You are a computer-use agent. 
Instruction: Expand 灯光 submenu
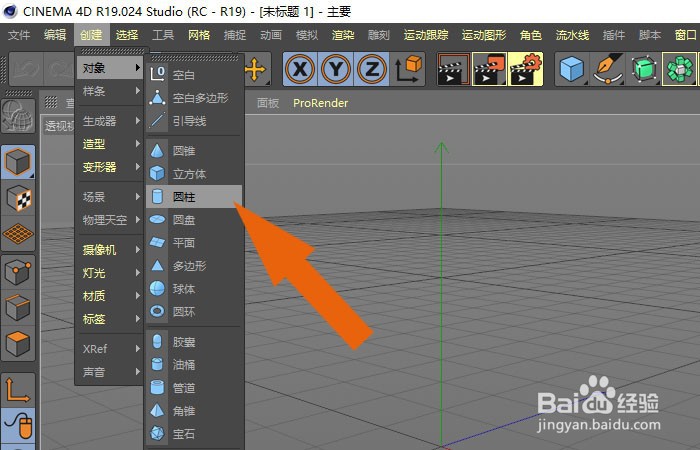click(x=110, y=273)
